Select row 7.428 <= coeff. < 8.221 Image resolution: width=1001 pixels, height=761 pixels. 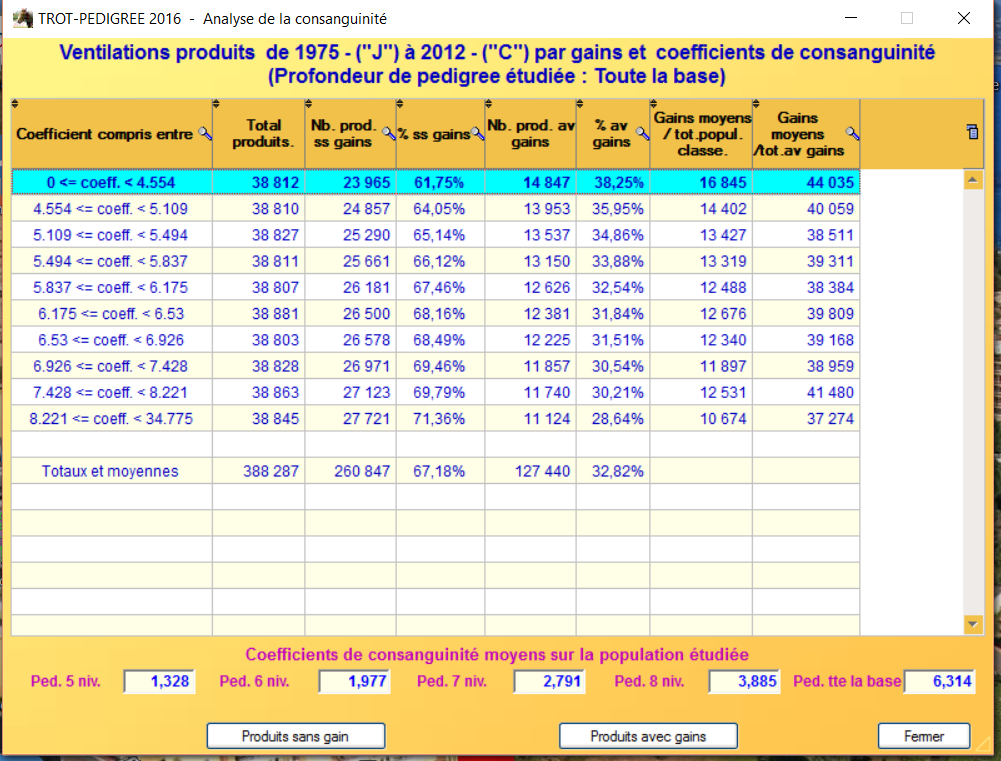(x=435, y=391)
